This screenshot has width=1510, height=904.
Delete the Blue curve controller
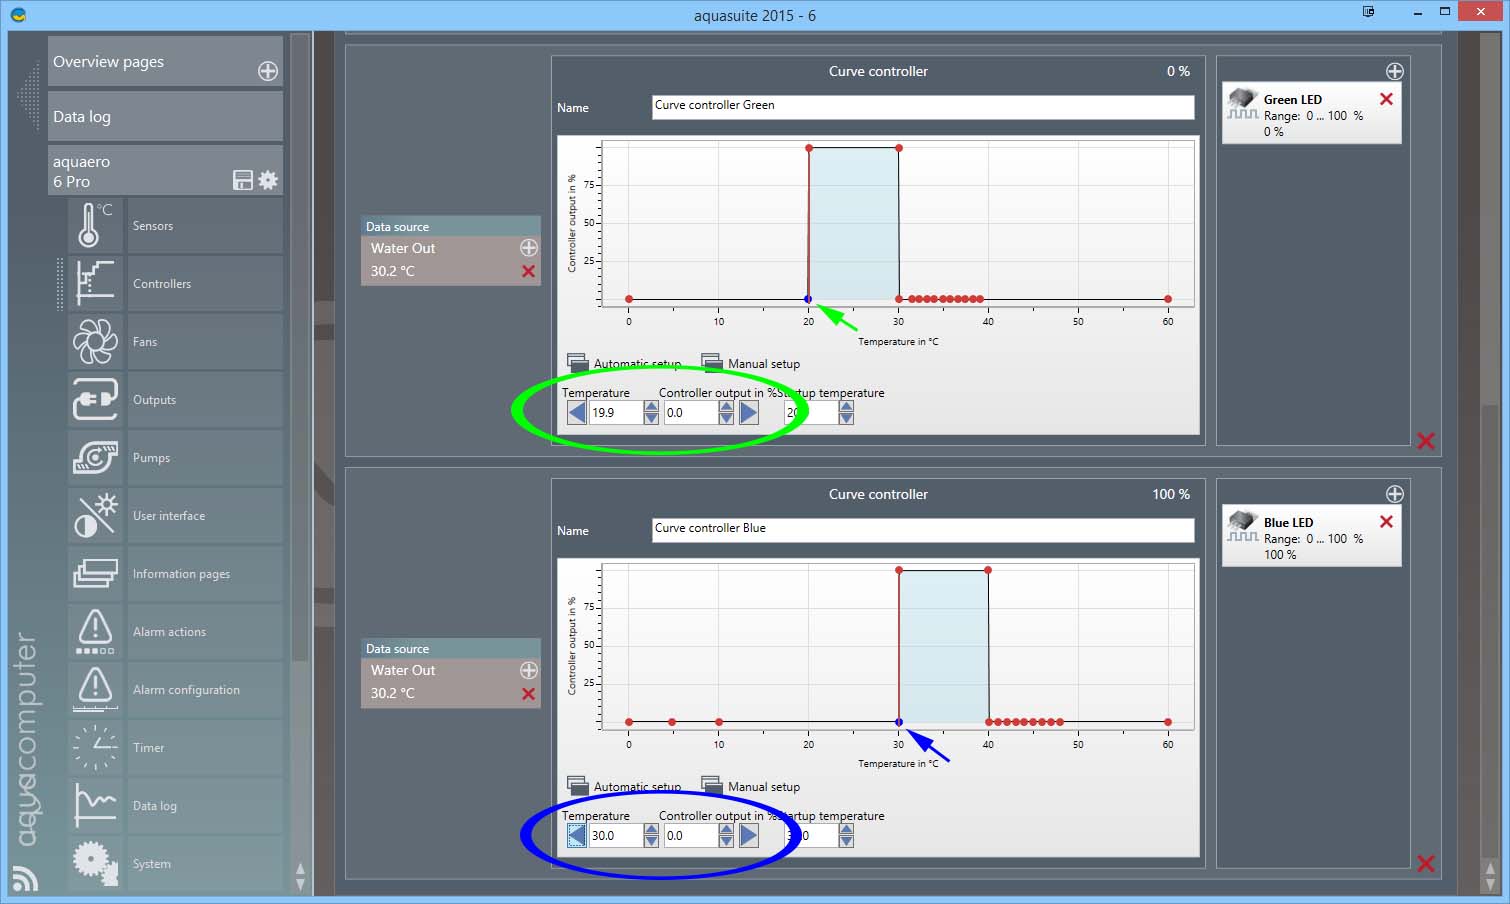(1426, 864)
